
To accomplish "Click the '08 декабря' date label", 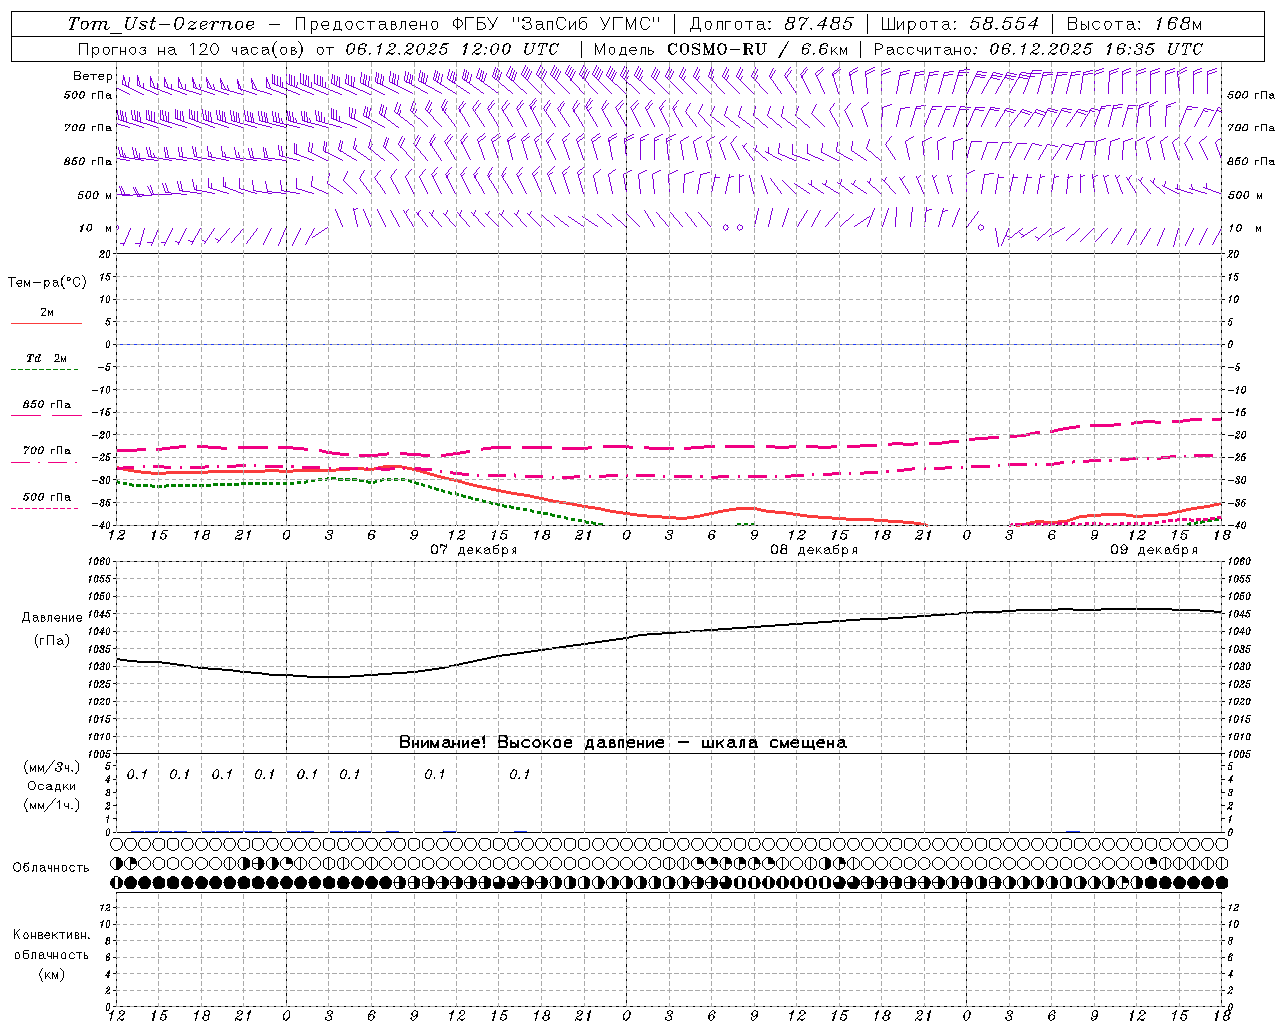I will [814, 550].
